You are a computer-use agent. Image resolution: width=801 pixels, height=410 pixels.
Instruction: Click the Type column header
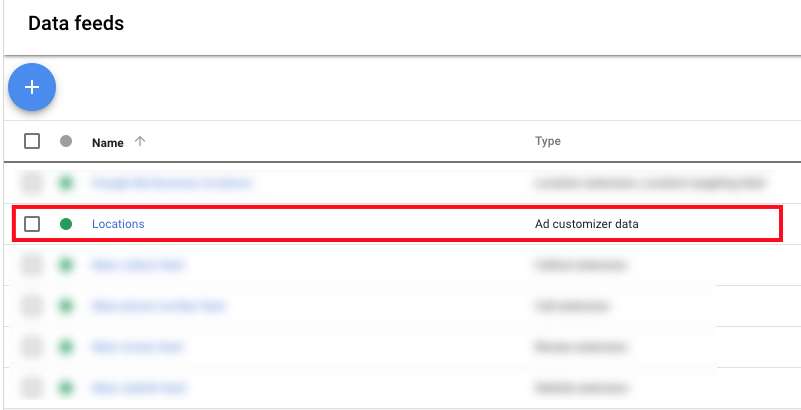pos(548,141)
